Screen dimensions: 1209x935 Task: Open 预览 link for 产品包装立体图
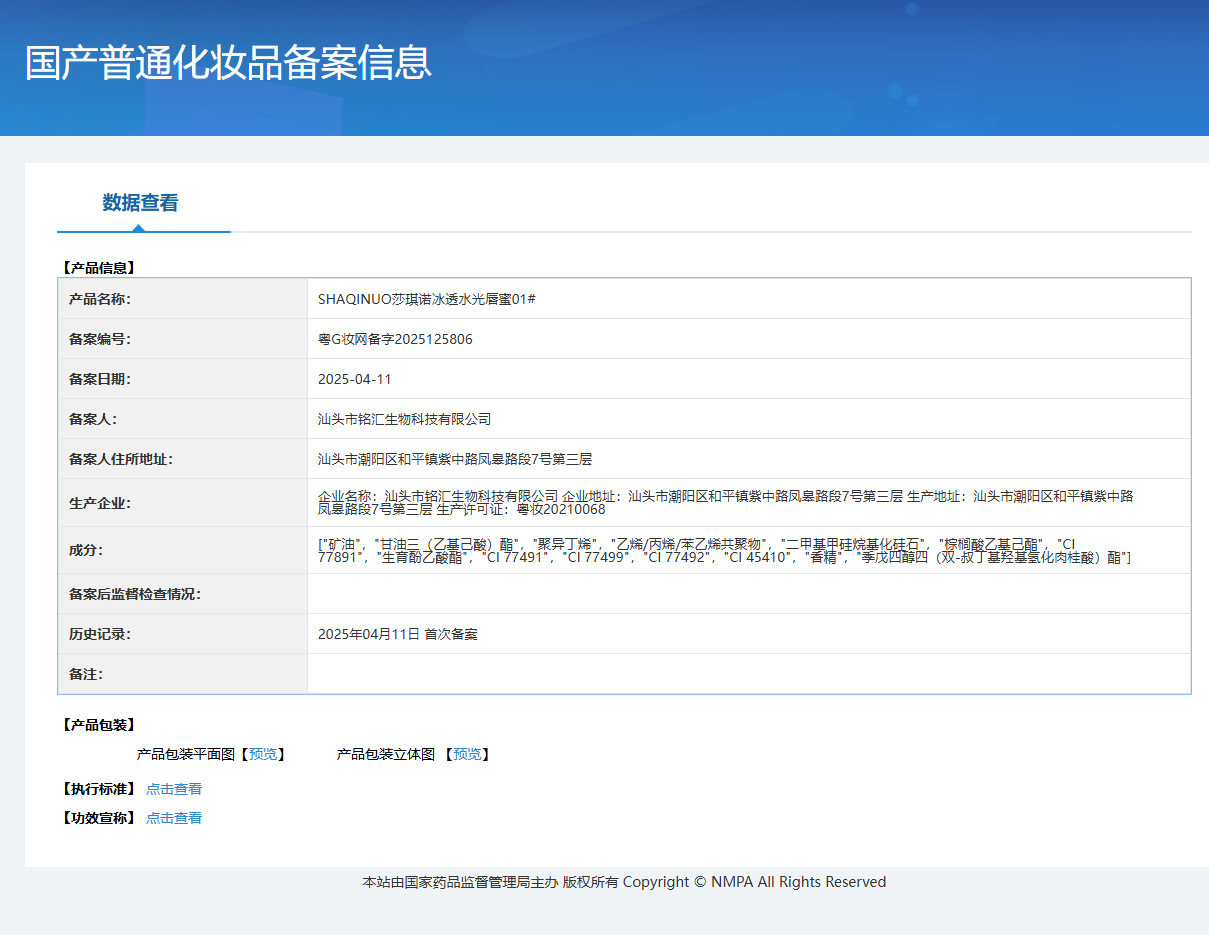point(467,754)
